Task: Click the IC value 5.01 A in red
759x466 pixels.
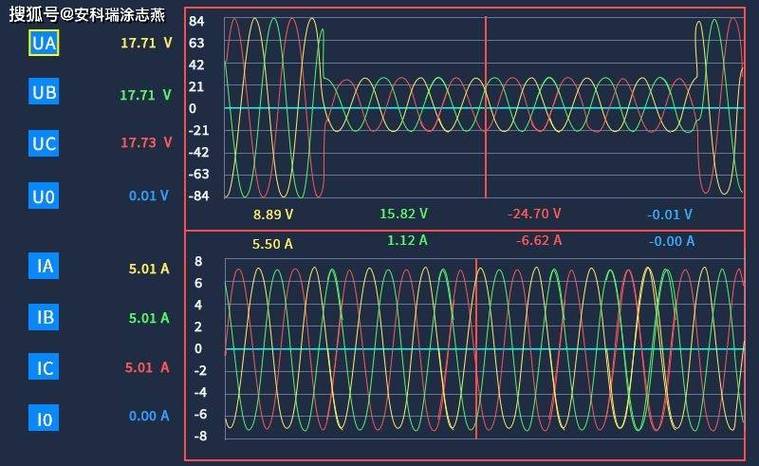Action: [147, 367]
